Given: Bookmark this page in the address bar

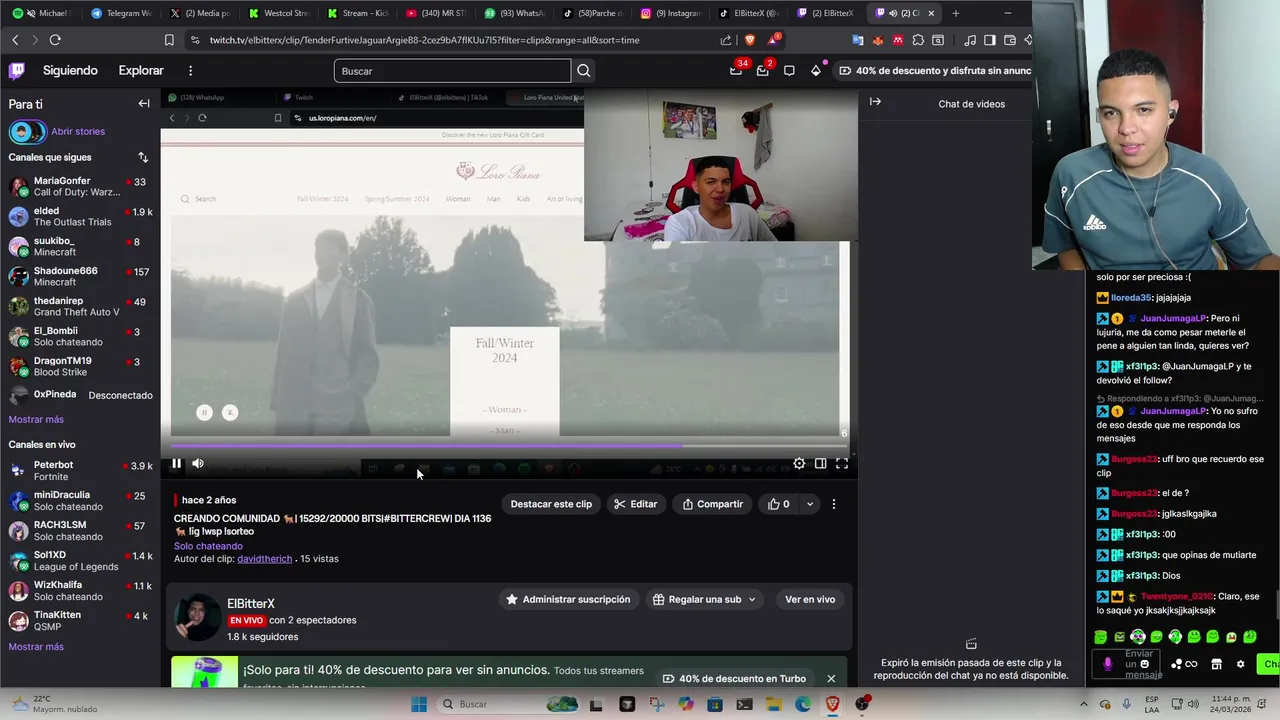Looking at the screenshot, I should pos(169,40).
